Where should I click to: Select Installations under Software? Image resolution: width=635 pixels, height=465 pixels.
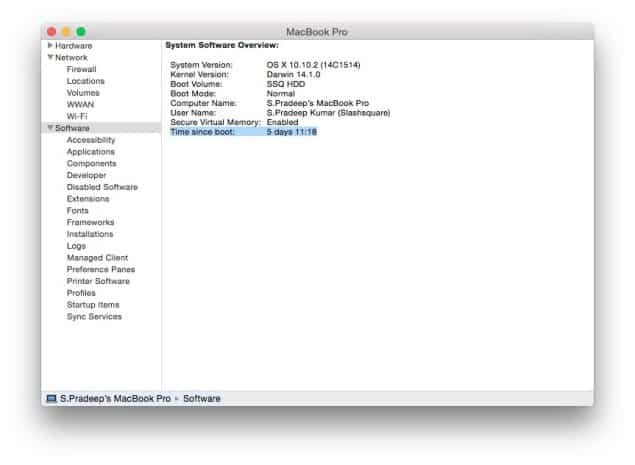[90, 234]
